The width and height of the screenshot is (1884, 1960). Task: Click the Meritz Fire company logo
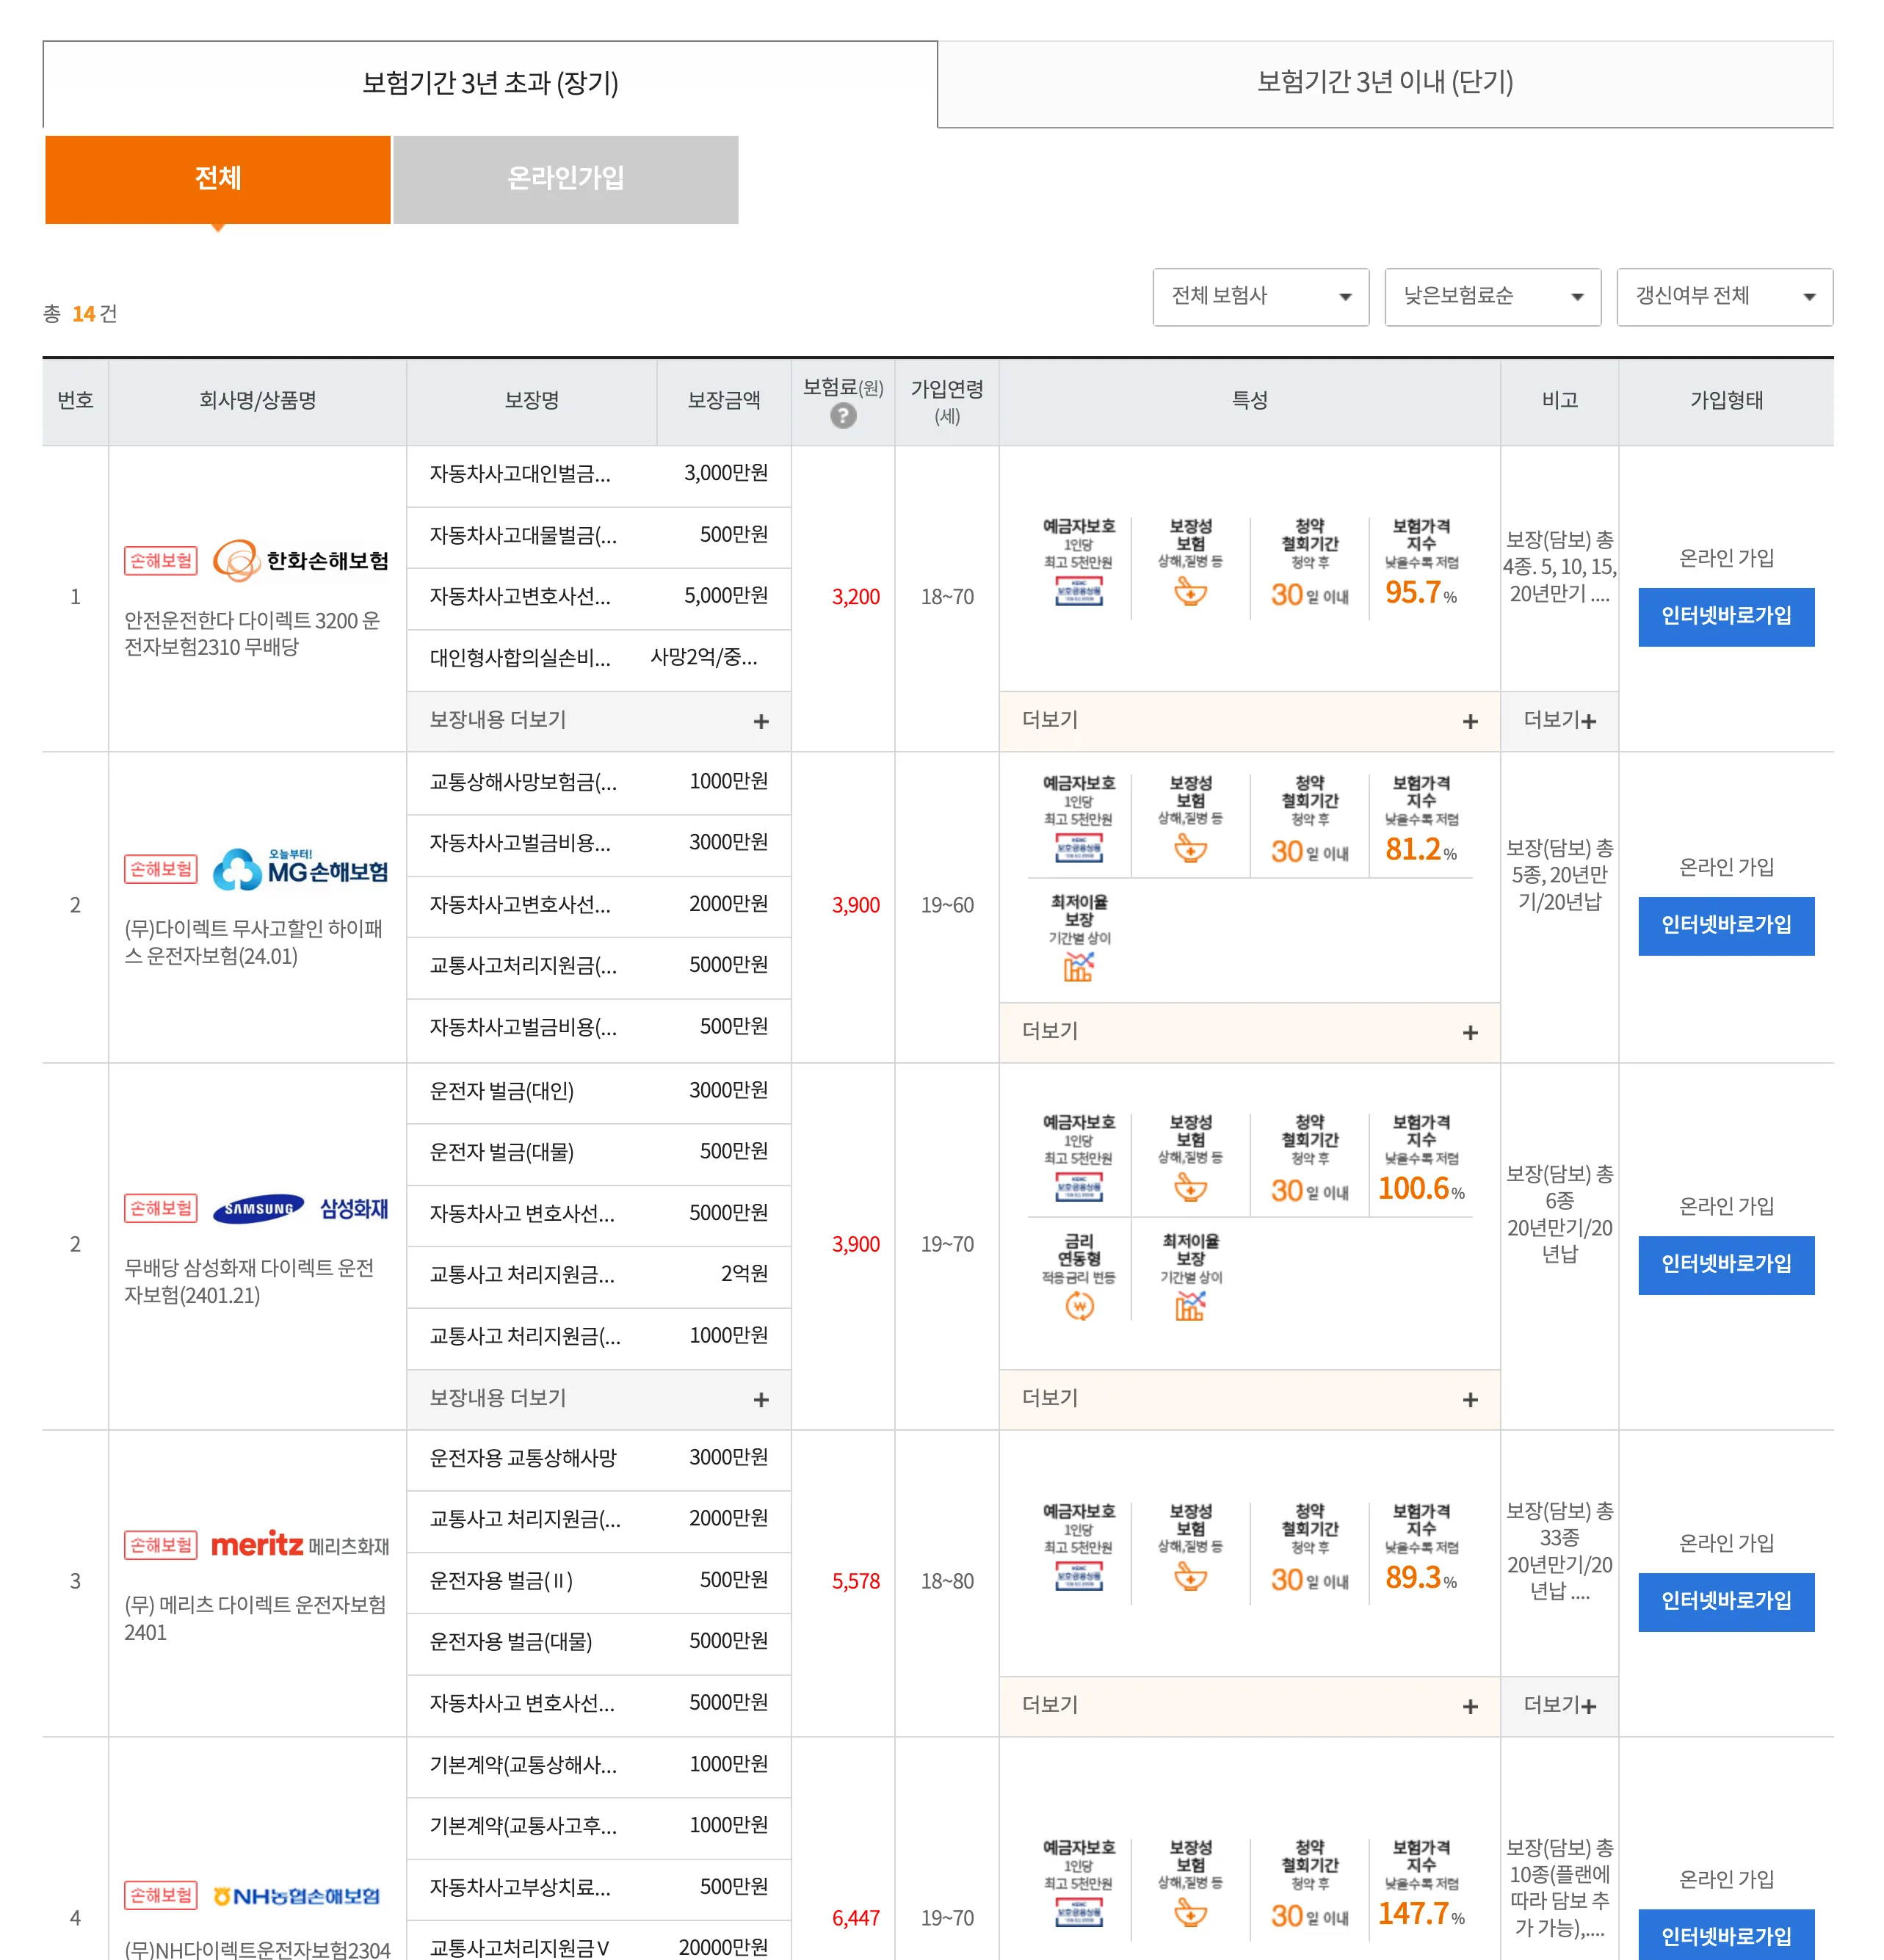point(301,1545)
